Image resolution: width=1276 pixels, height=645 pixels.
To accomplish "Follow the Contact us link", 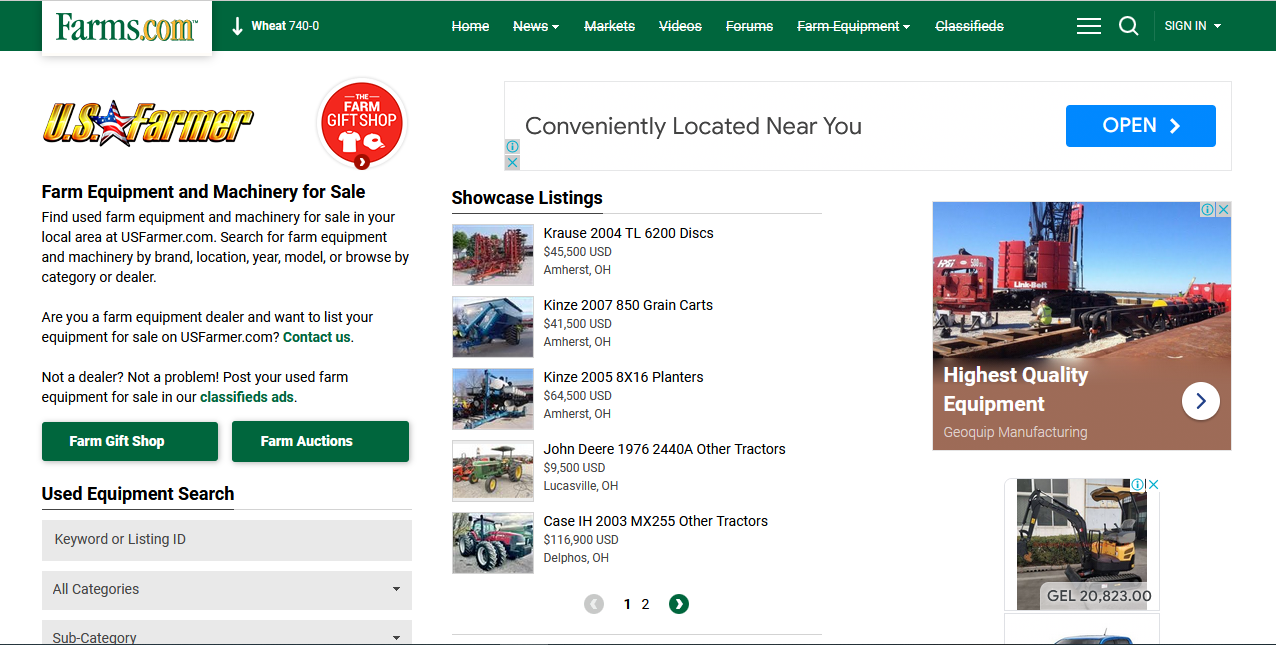I will coord(317,337).
